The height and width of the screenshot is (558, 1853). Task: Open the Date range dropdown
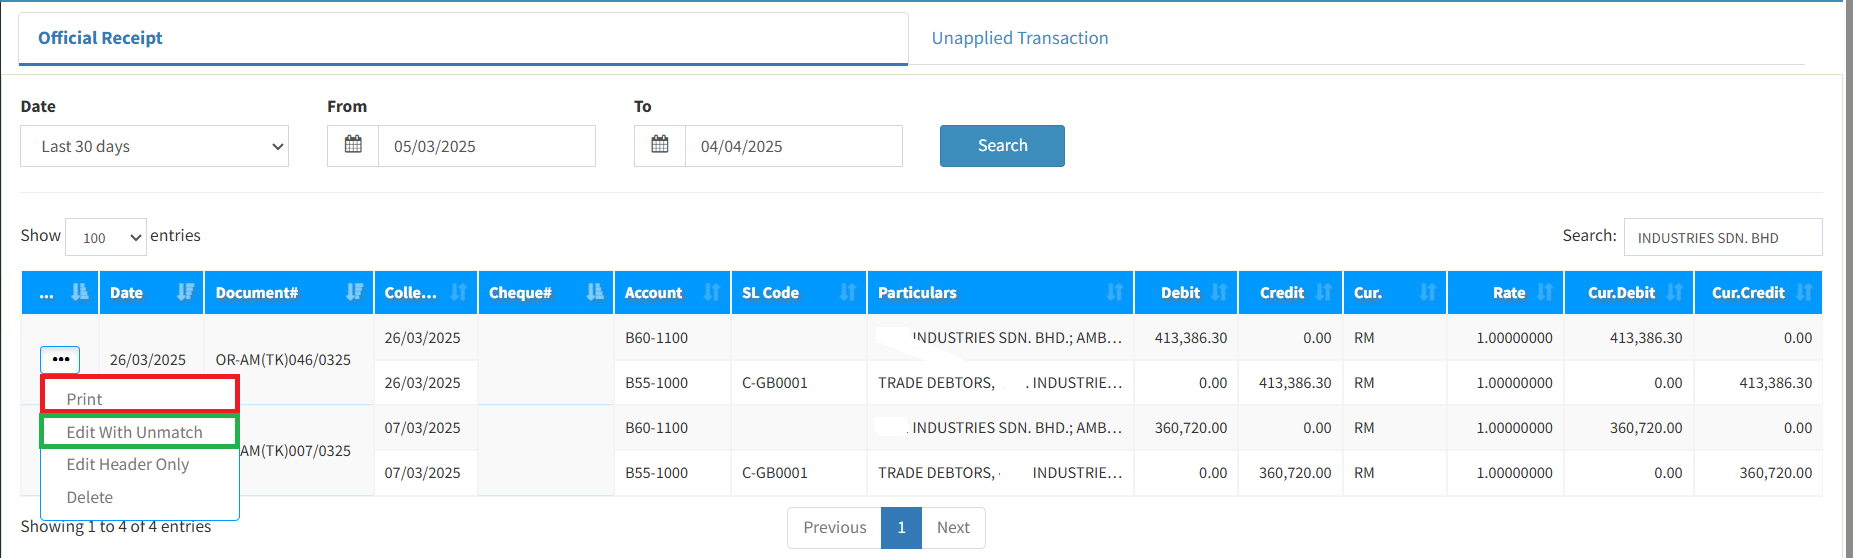(154, 146)
